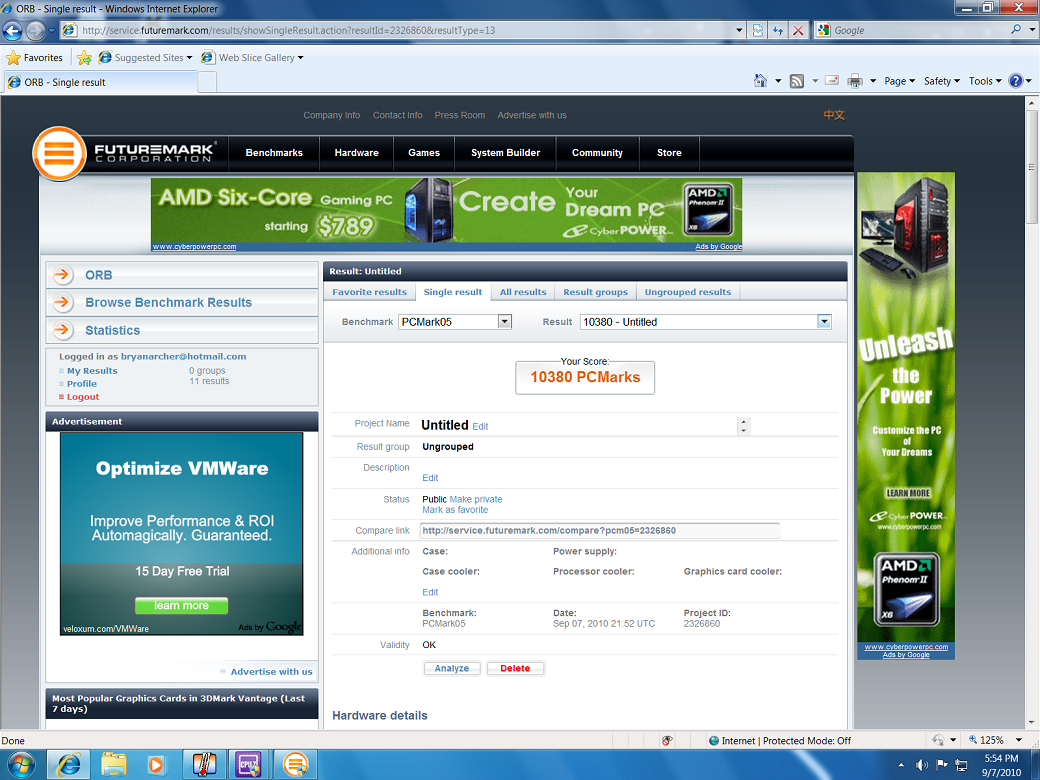Click the arrow icon beside Statistics

click(x=63, y=330)
